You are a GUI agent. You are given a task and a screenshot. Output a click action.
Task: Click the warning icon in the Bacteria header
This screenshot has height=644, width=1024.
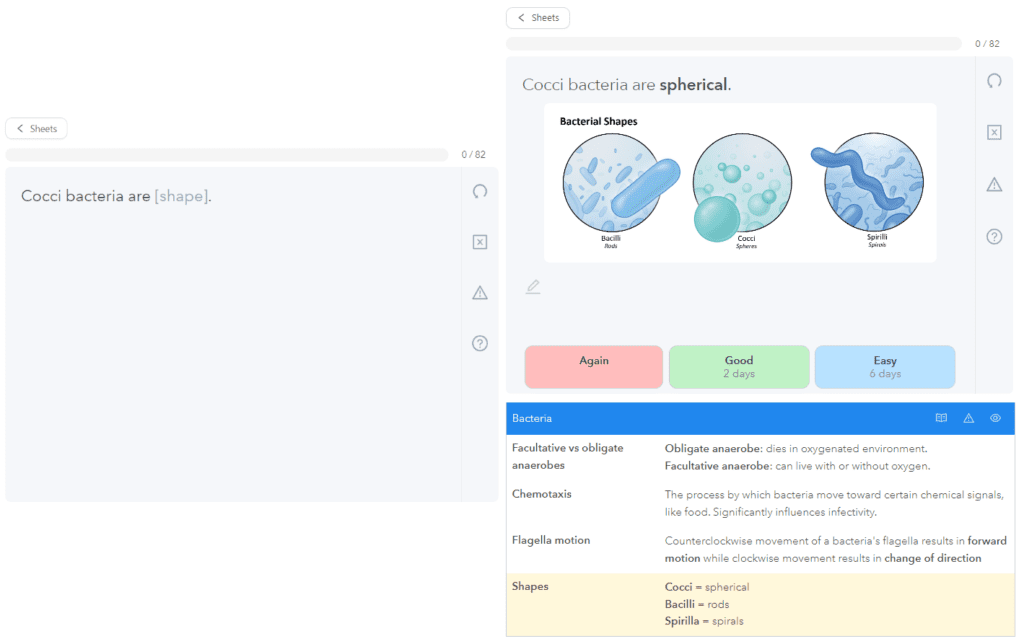[968, 418]
